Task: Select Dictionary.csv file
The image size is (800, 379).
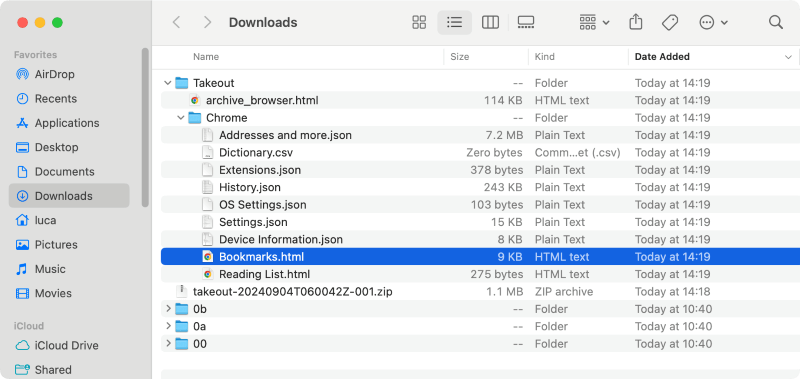Action: [x=480, y=153]
